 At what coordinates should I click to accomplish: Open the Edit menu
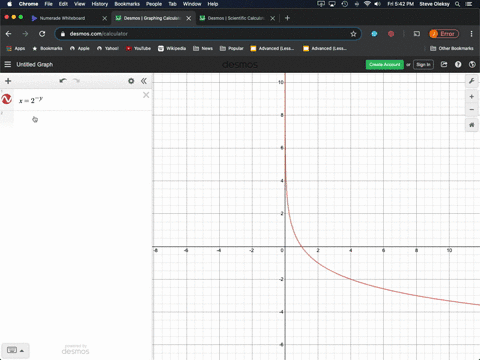(63, 4)
